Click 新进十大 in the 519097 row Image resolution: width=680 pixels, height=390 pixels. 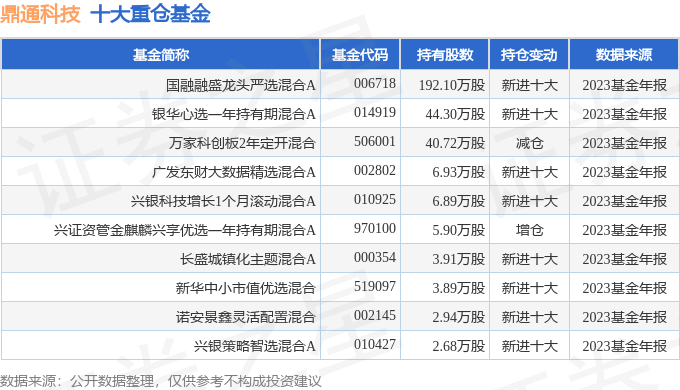pyautogui.click(x=530, y=288)
